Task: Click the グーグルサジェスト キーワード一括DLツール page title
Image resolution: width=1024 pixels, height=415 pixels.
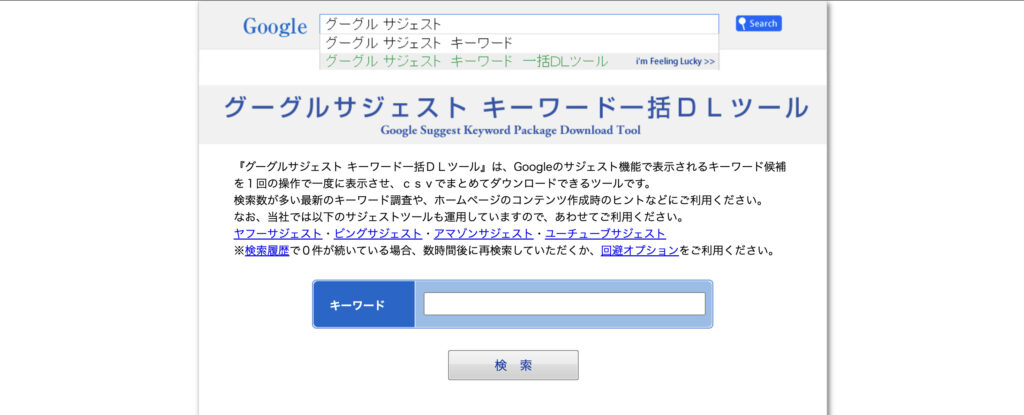Action: [516, 107]
